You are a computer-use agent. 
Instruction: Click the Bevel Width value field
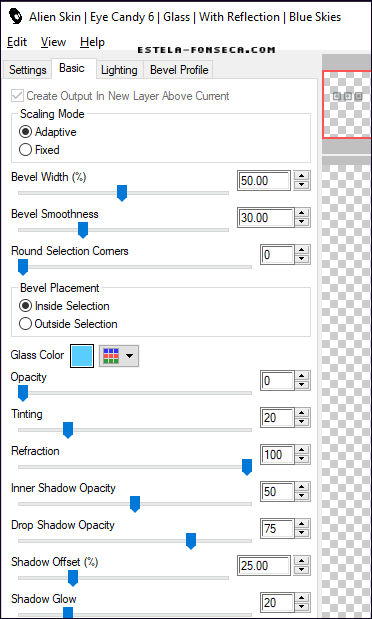(x=264, y=181)
